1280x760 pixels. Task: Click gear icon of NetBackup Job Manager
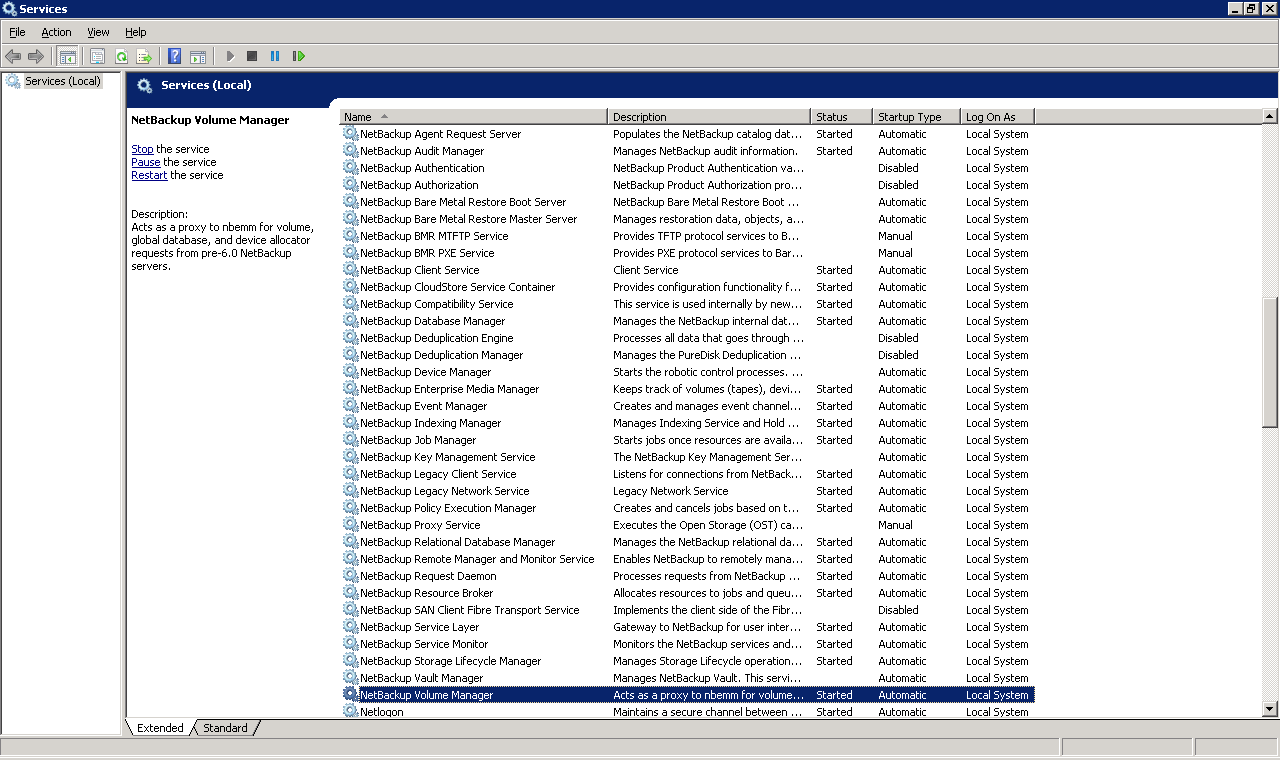(x=350, y=440)
